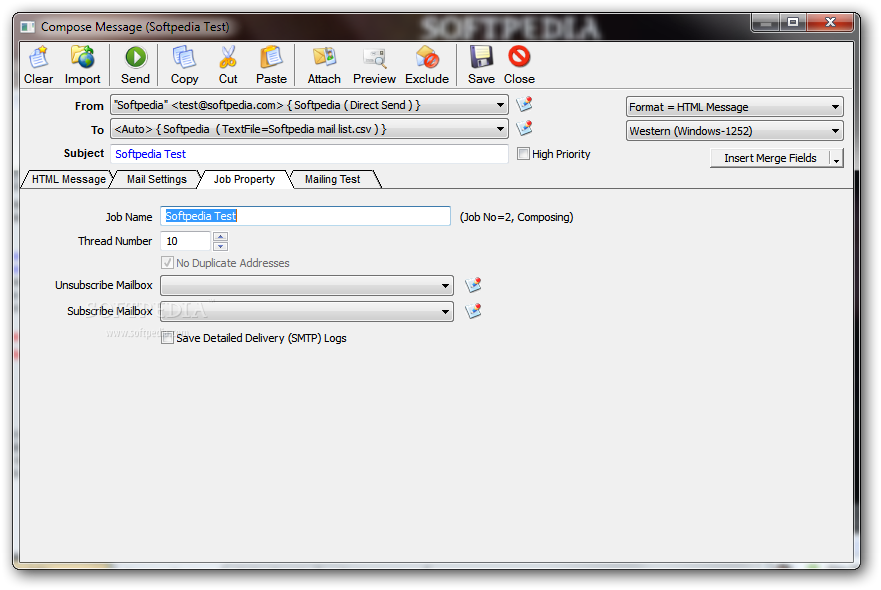This screenshot has height=590, width=881.
Task: Attach a file using the Attach icon
Action: coord(324,65)
